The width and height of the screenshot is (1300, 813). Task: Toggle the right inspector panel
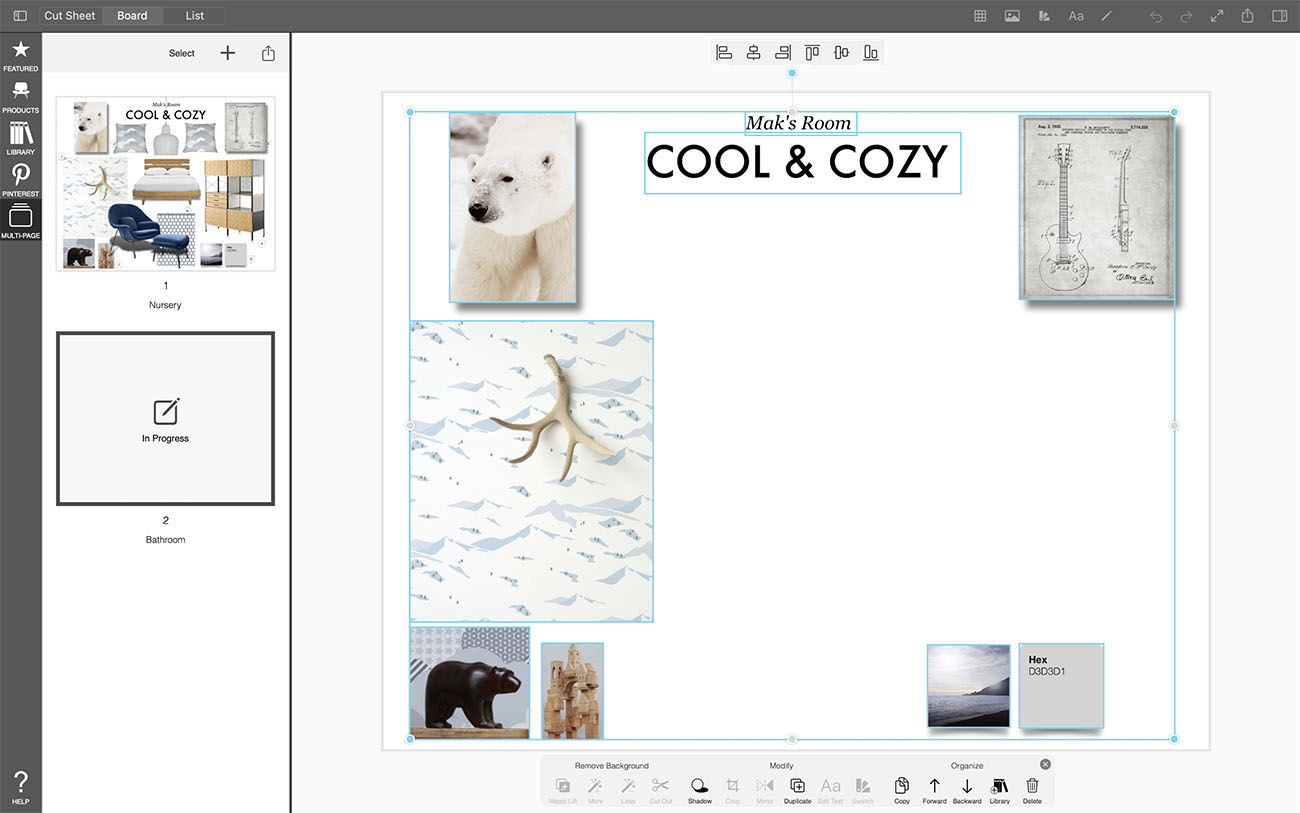pos(1279,16)
